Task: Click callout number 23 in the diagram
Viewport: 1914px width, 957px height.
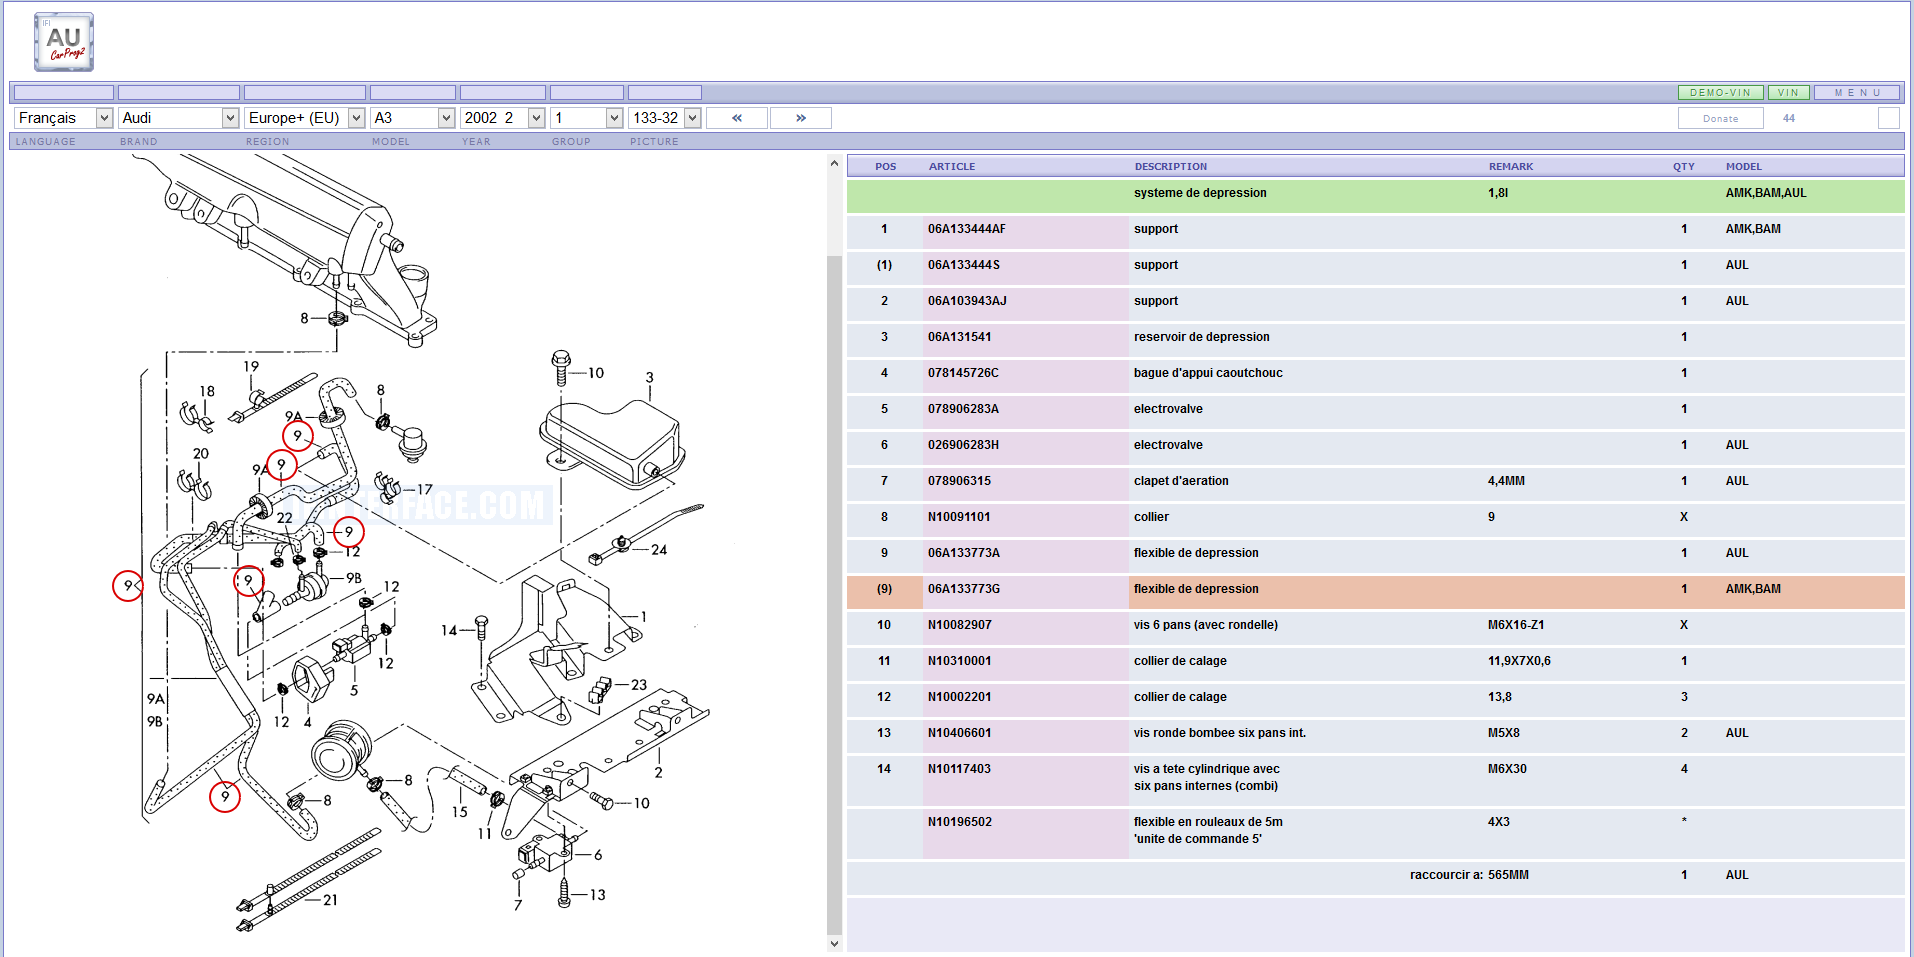Action: coord(639,685)
